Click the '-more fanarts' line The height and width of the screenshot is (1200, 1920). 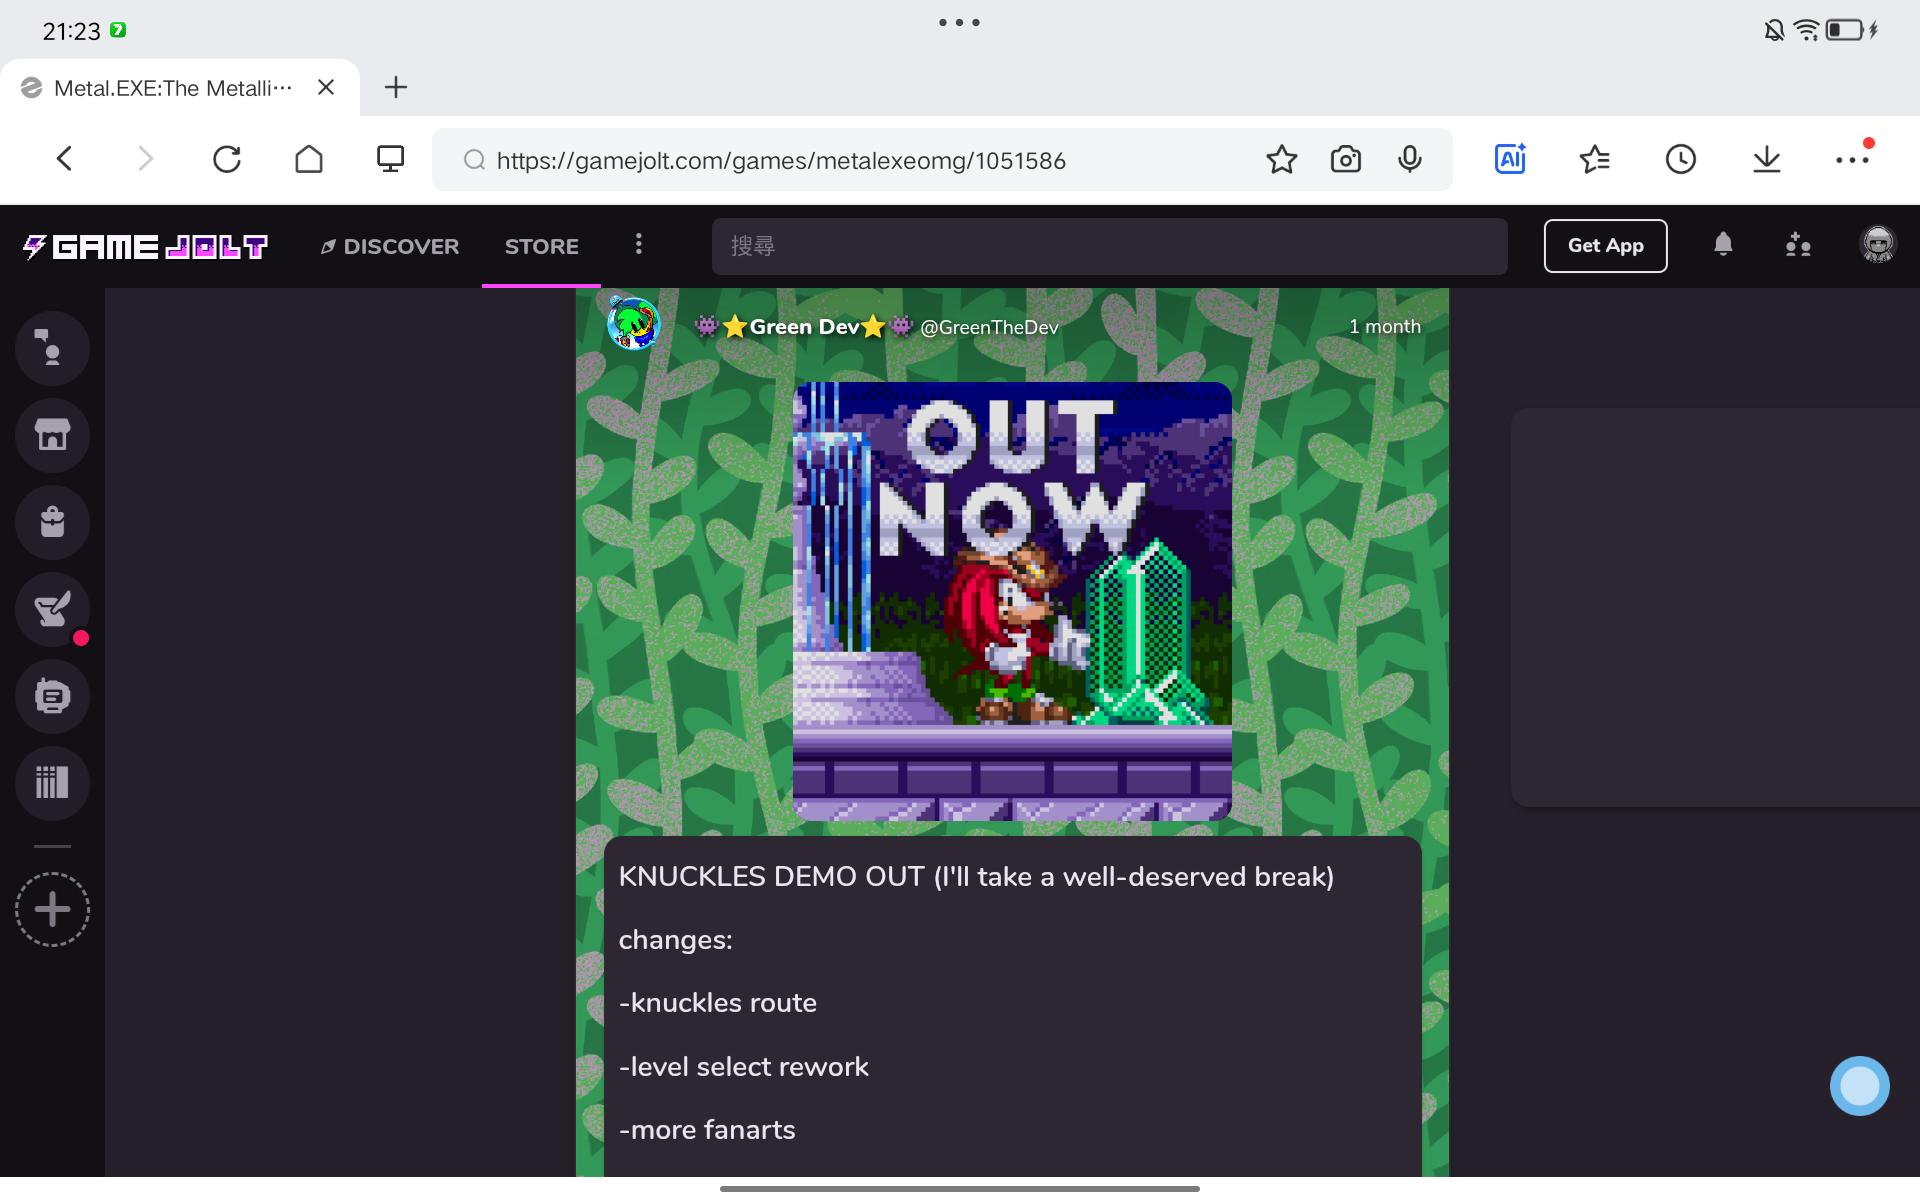pos(707,1130)
